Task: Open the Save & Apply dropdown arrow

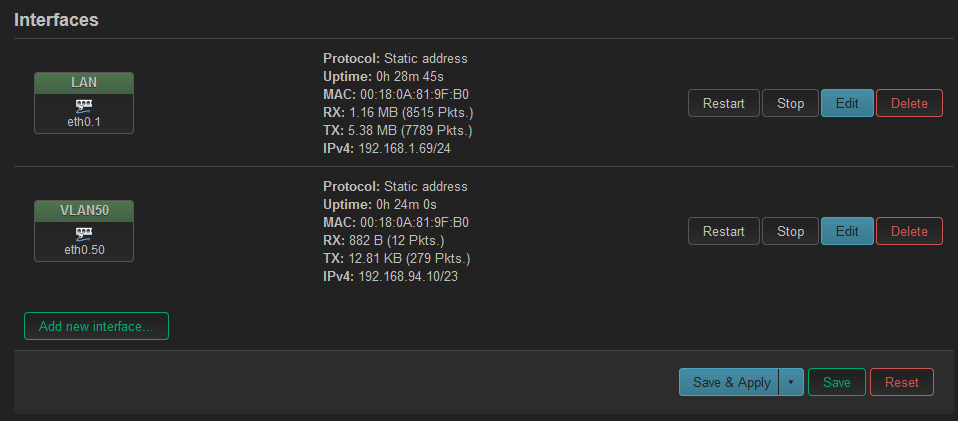Action: [x=791, y=383]
